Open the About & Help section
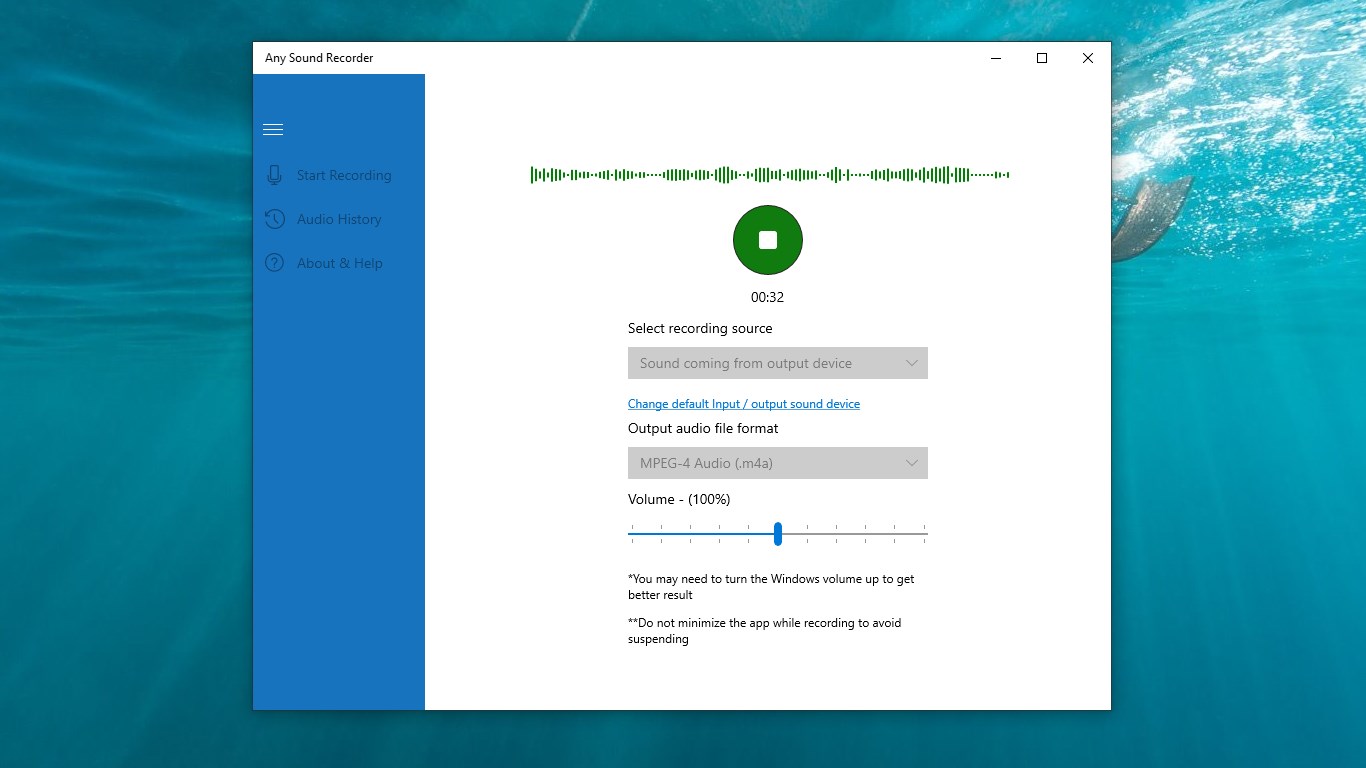Image resolution: width=1366 pixels, height=768 pixels. click(339, 263)
